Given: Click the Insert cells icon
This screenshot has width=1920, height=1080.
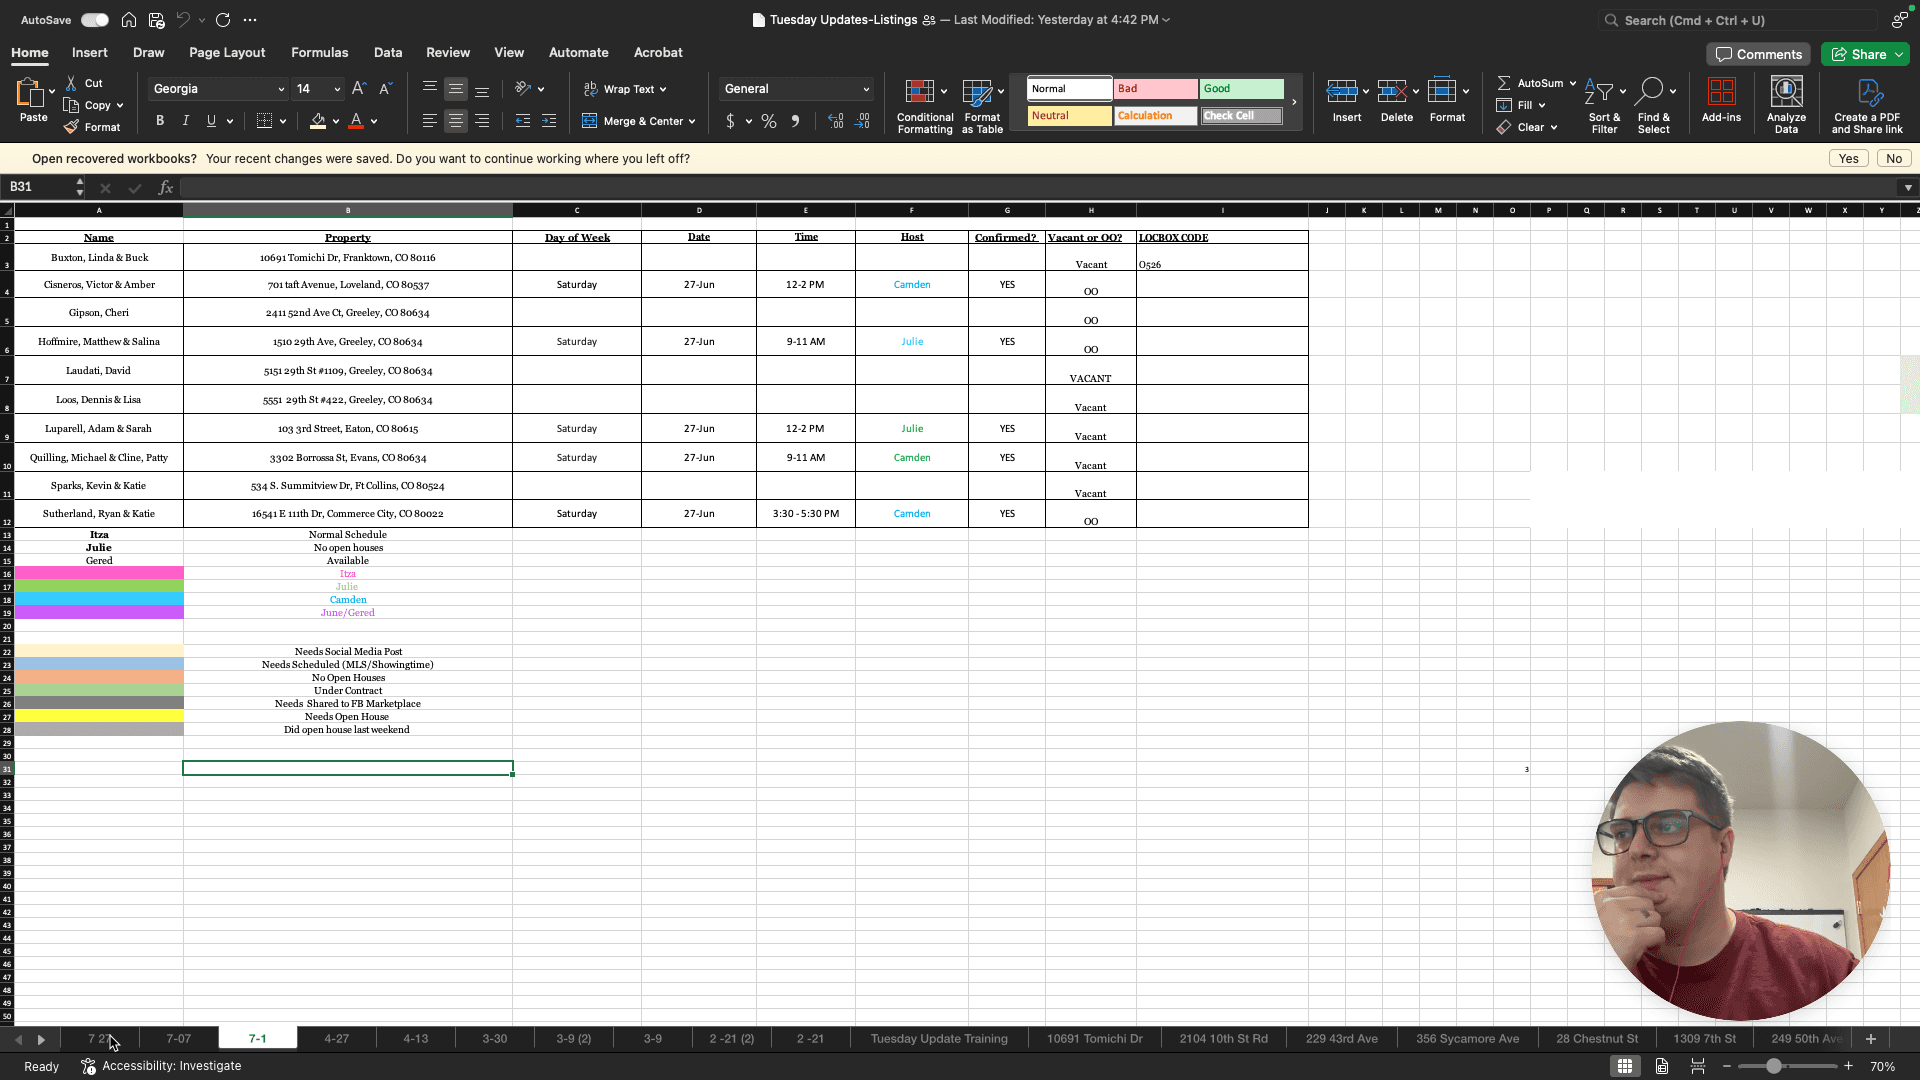Looking at the screenshot, I should point(1342,92).
